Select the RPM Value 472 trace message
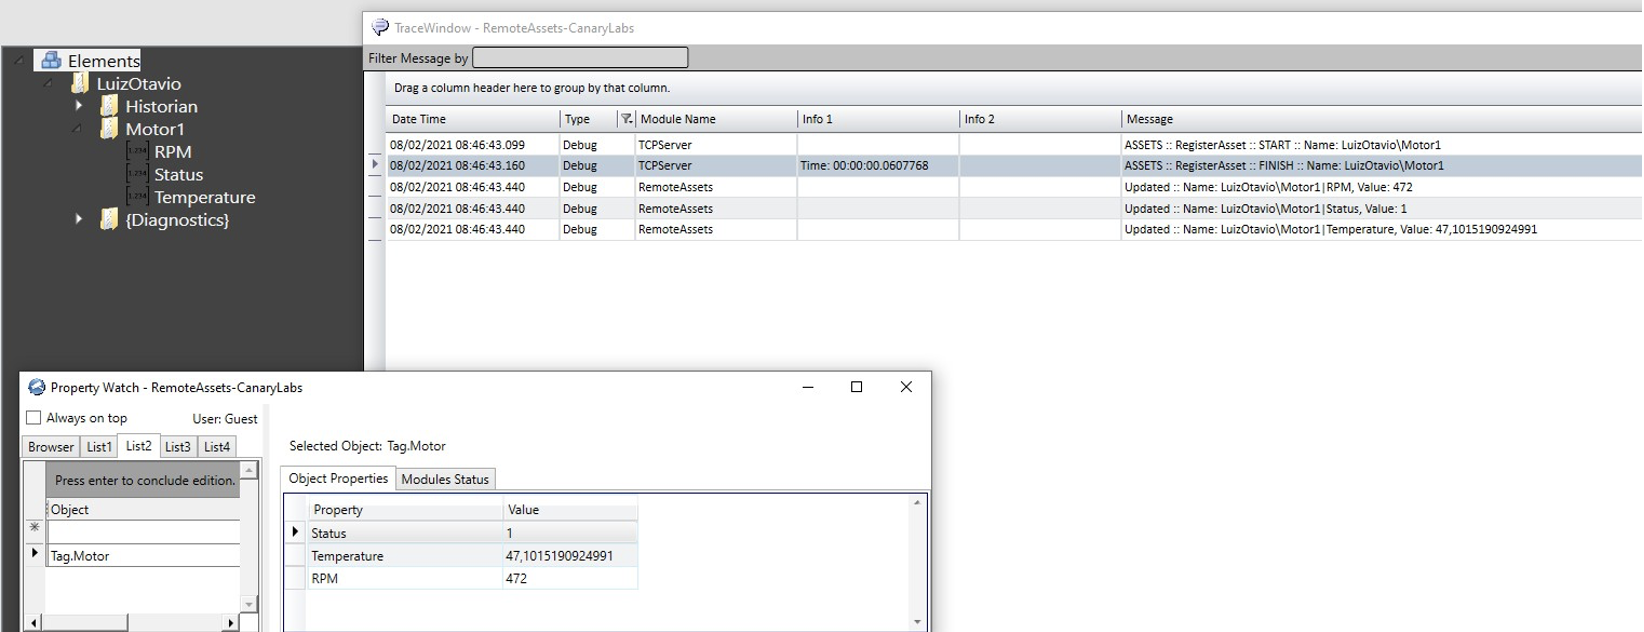This screenshot has height=632, width=1644. tap(1268, 187)
